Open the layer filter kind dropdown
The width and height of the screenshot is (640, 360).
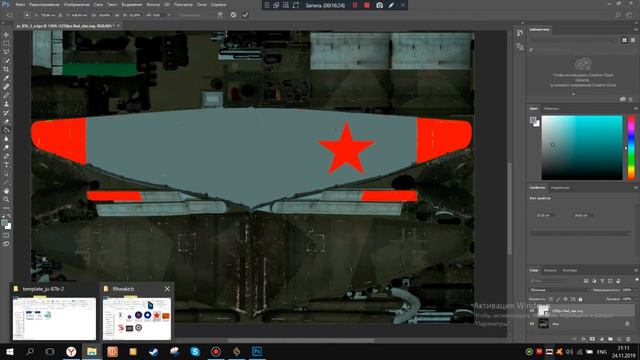click(555, 281)
